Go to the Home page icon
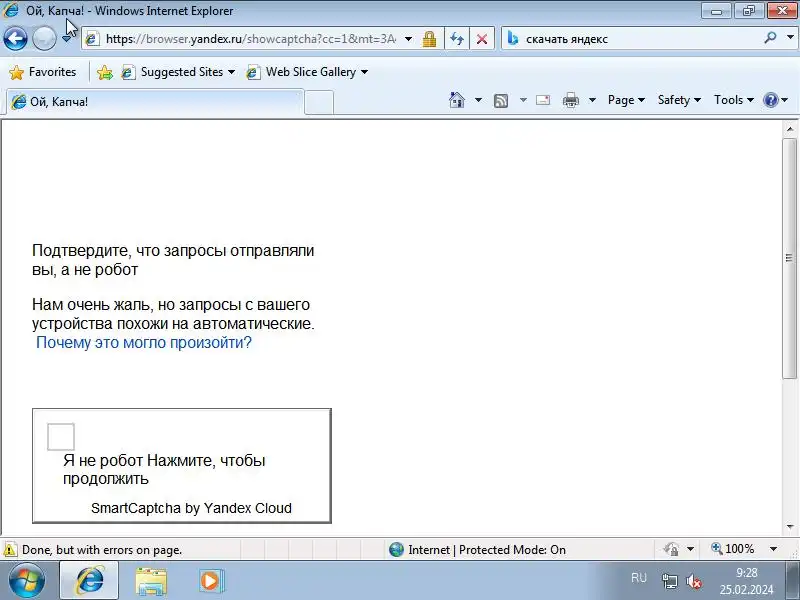The height and width of the screenshot is (600, 800). (457, 100)
